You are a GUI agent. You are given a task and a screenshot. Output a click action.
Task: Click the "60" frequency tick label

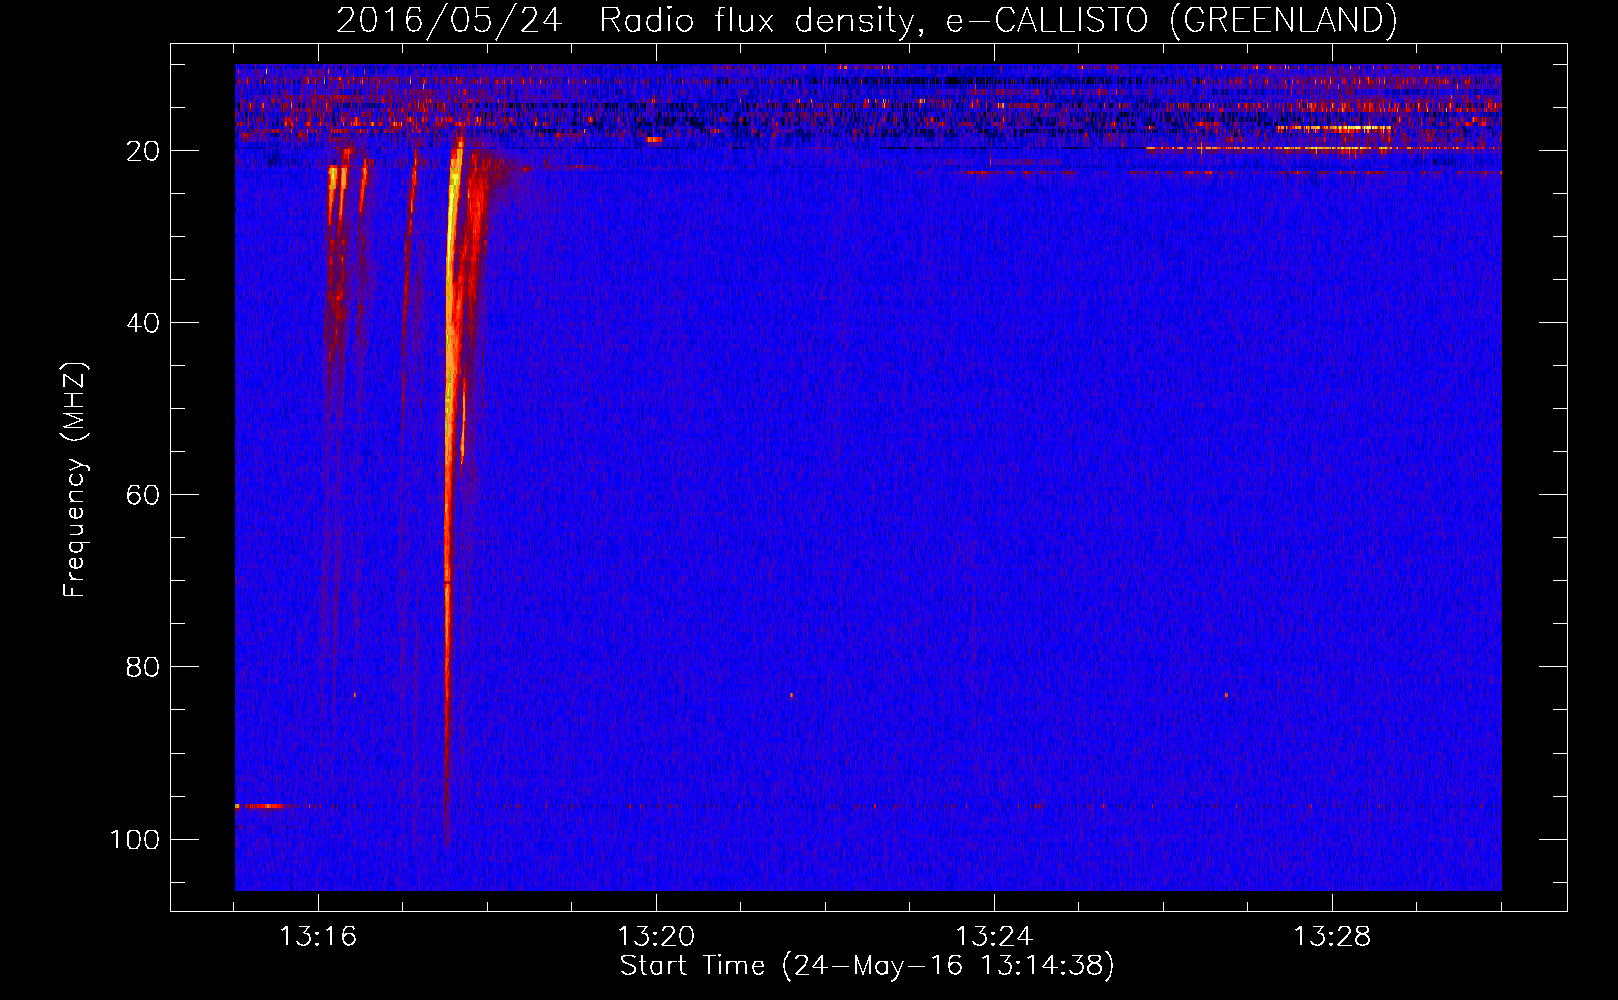pyautogui.click(x=143, y=495)
